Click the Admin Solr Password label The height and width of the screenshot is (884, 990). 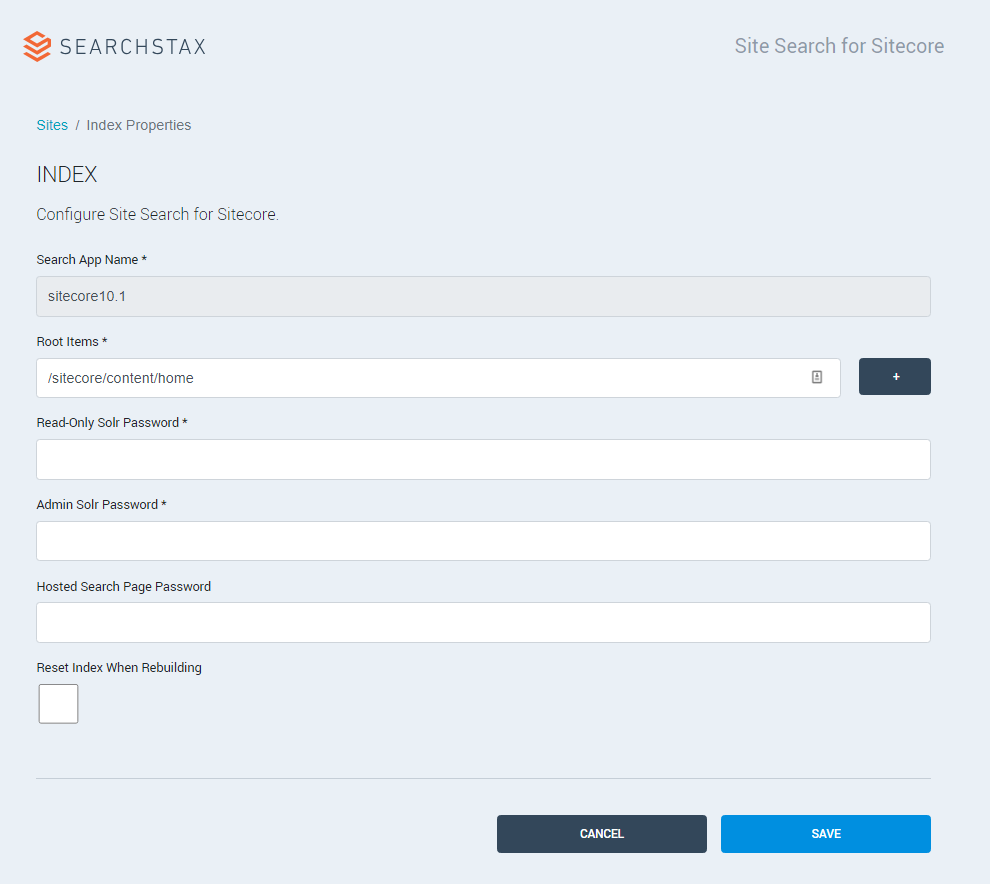pos(101,505)
